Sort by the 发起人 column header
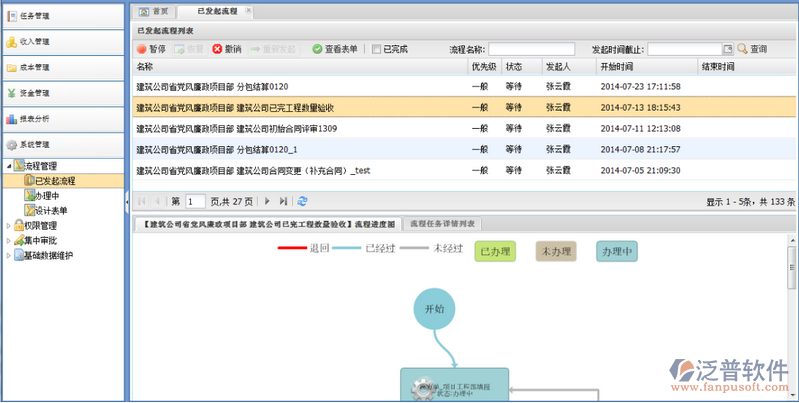Screen dimensions: 799x403 pyautogui.click(x=569, y=67)
